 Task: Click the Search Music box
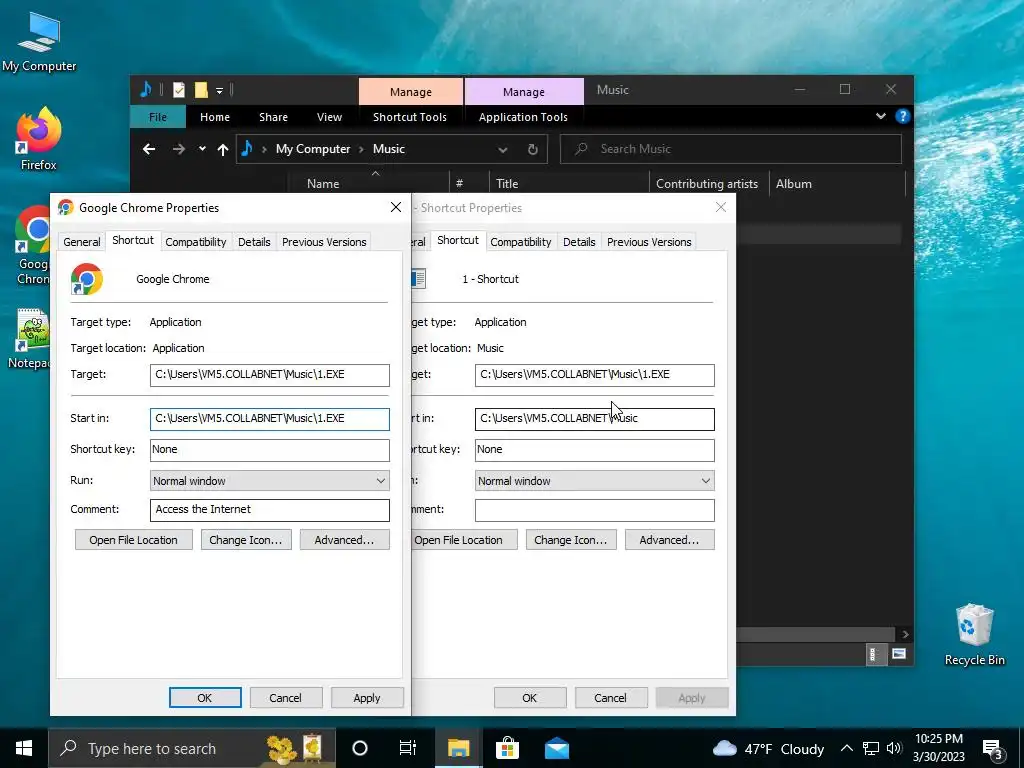[x=731, y=149]
